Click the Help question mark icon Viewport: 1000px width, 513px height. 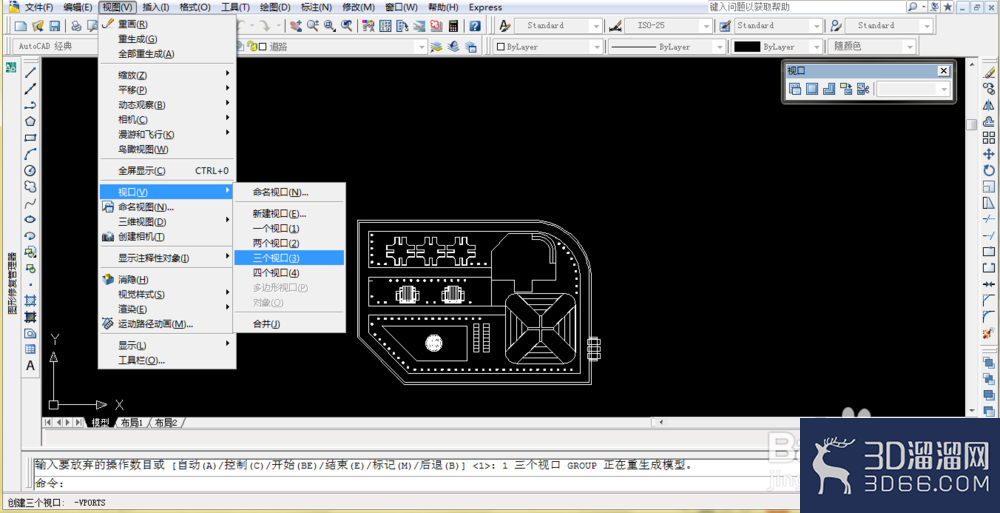(x=475, y=26)
